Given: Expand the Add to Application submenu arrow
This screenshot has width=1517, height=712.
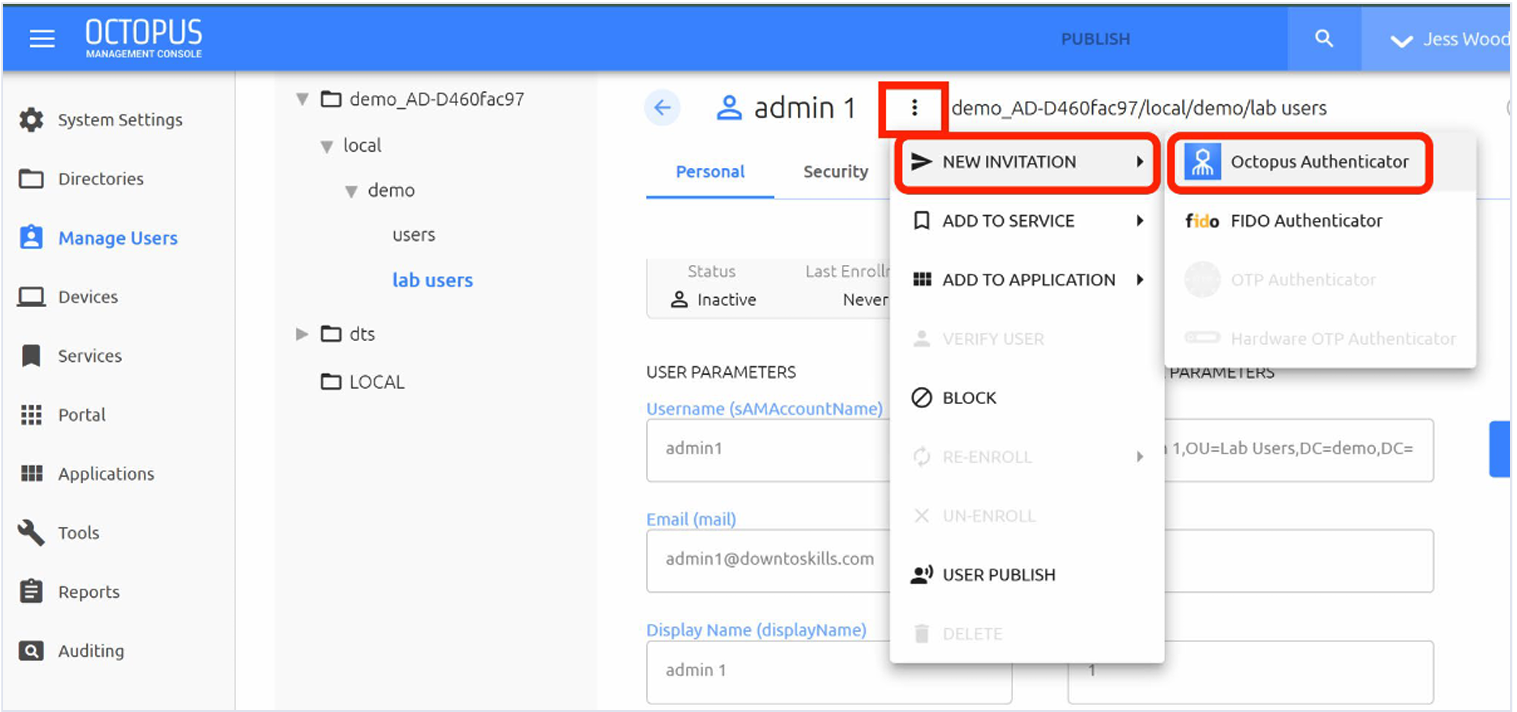Looking at the screenshot, I should click(x=1140, y=280).
